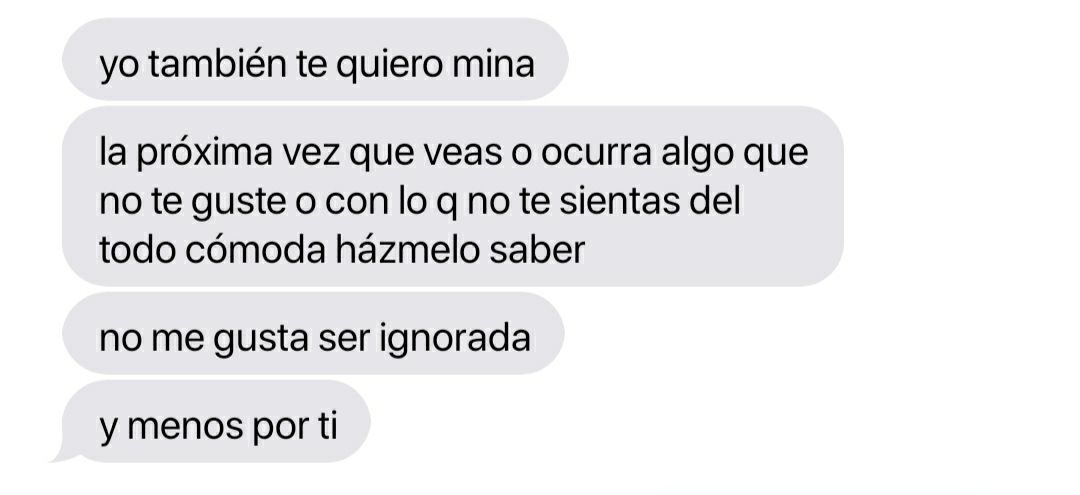Click the word "ti" in the last bubble
The width and height of the screenshot is (1080, 495).
tap(328, 425)
